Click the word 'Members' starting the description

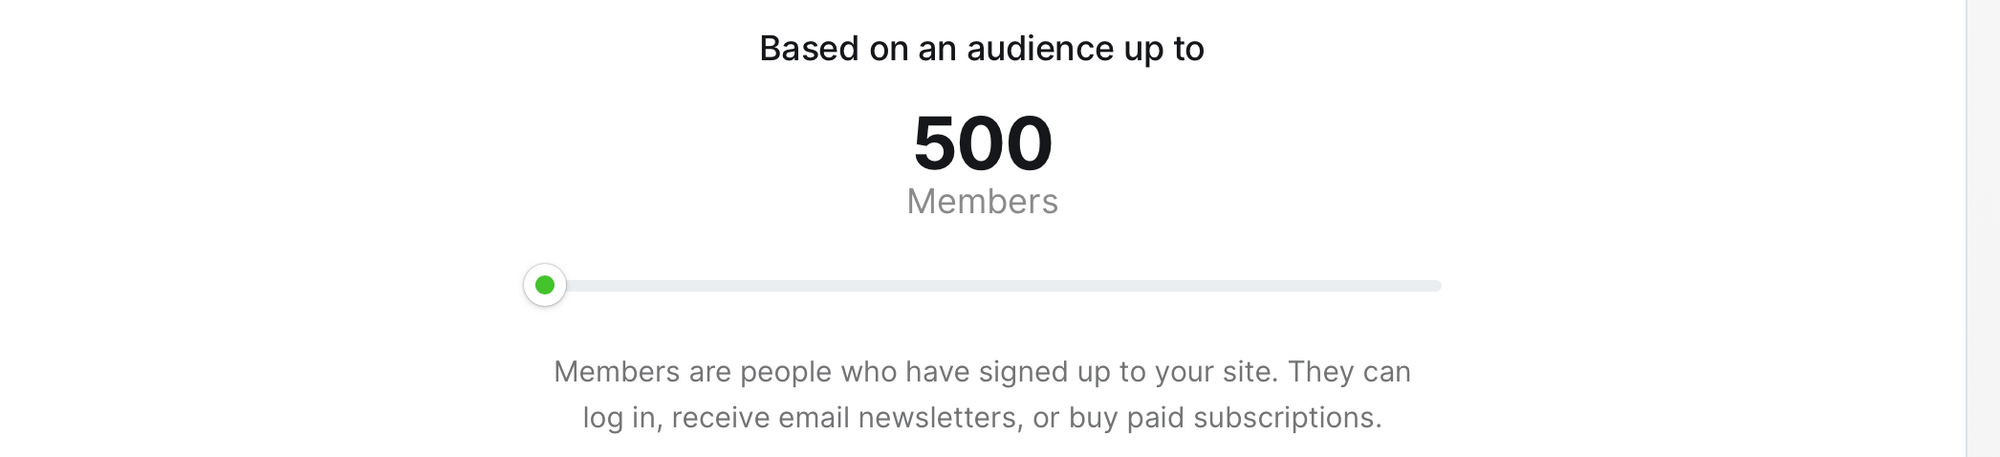click(x=617, y=372)
